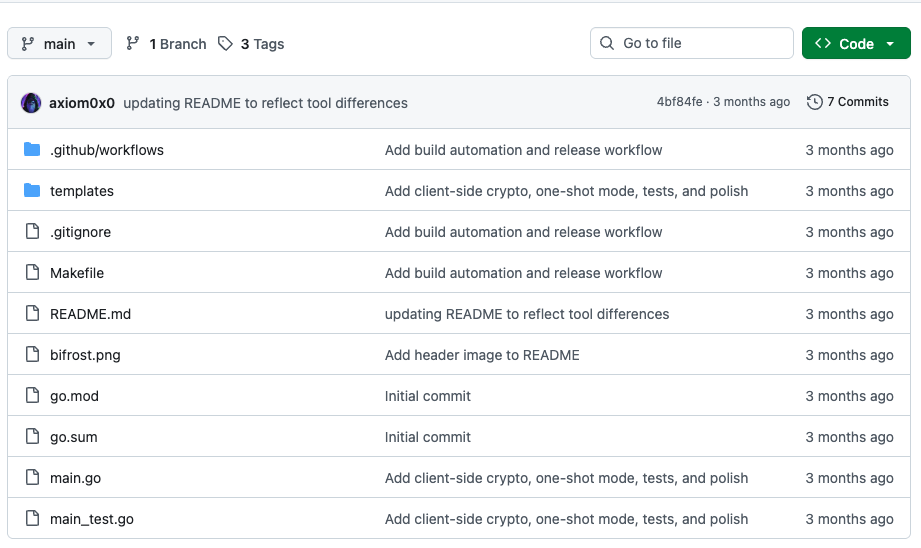
Task: Click the search magnifier icon in Go to file
Action: tap(607, 43)
